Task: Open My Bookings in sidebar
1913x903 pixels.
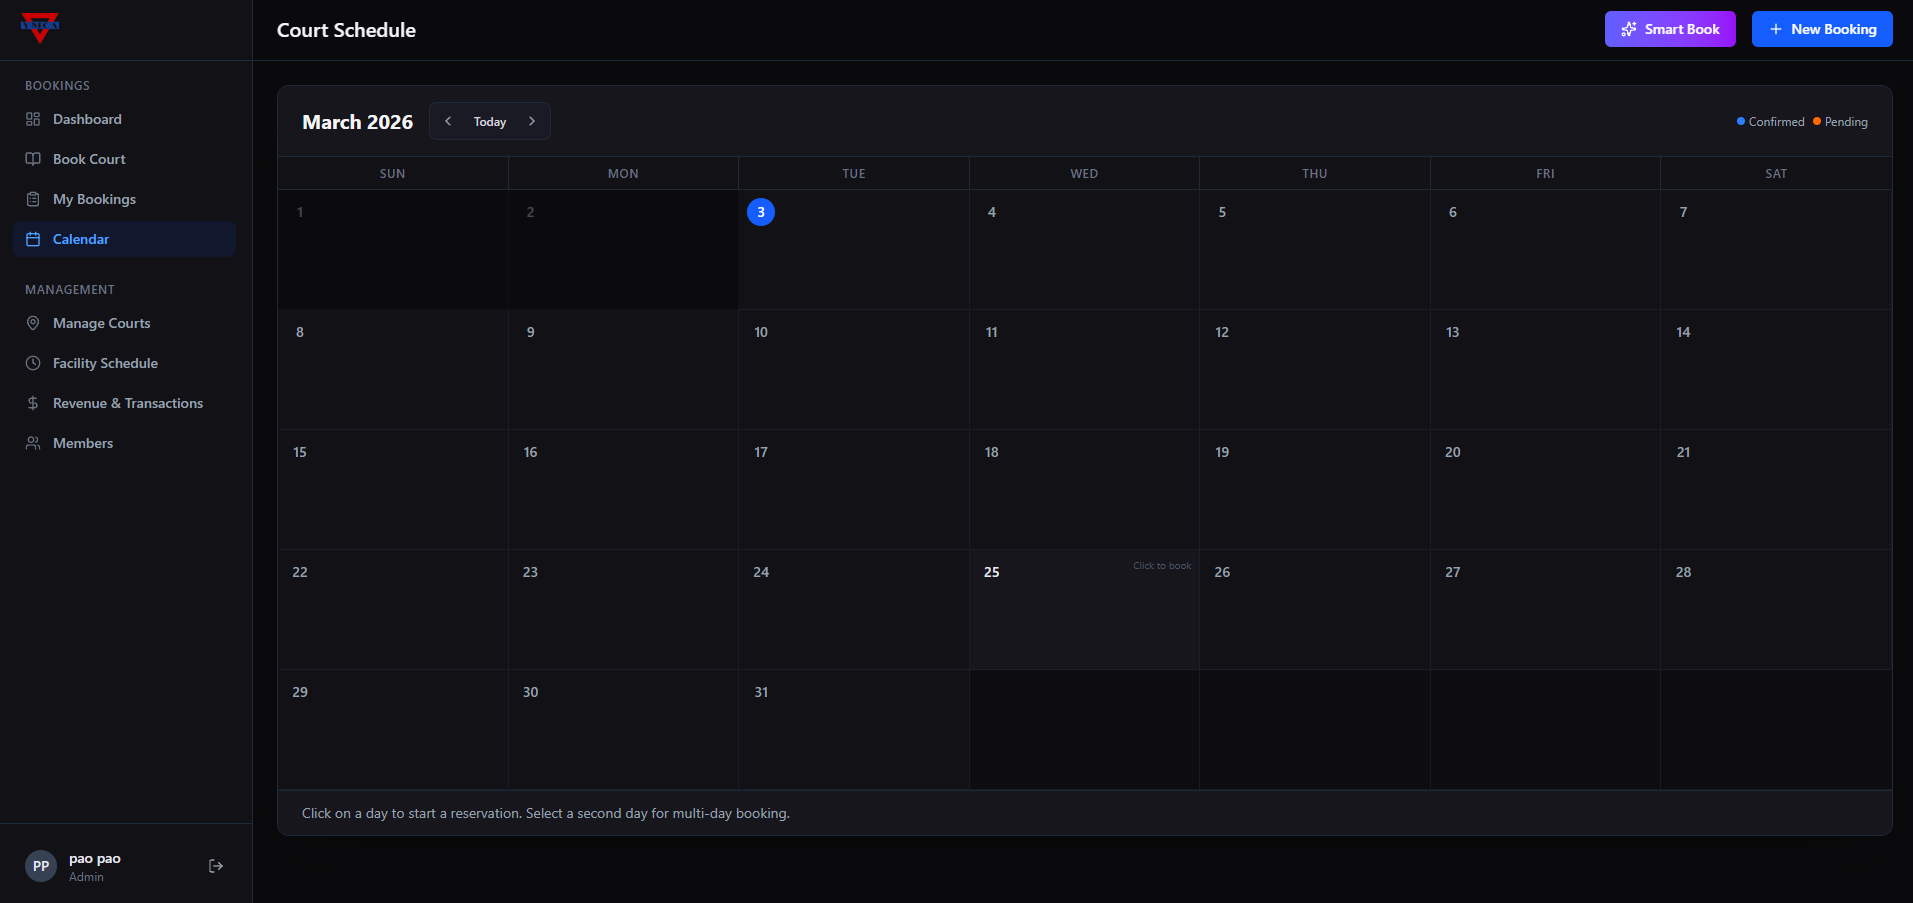Action: pyautogui.click(x=125, y=199)
